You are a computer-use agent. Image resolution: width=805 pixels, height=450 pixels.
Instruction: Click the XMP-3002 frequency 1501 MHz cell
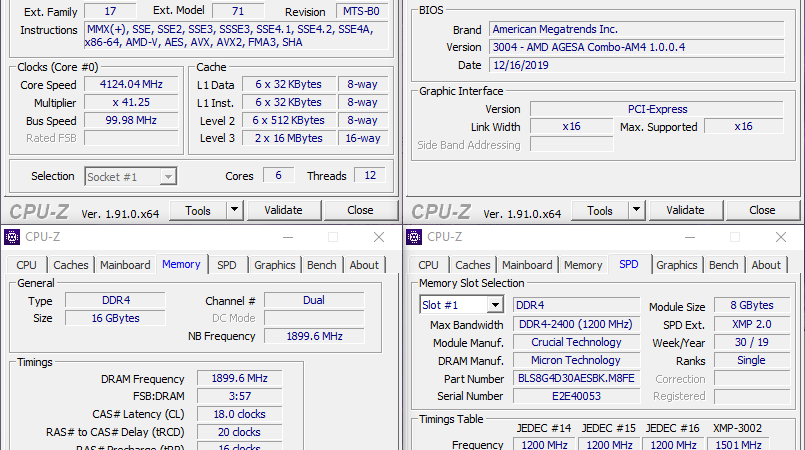[x=738, y=444]
